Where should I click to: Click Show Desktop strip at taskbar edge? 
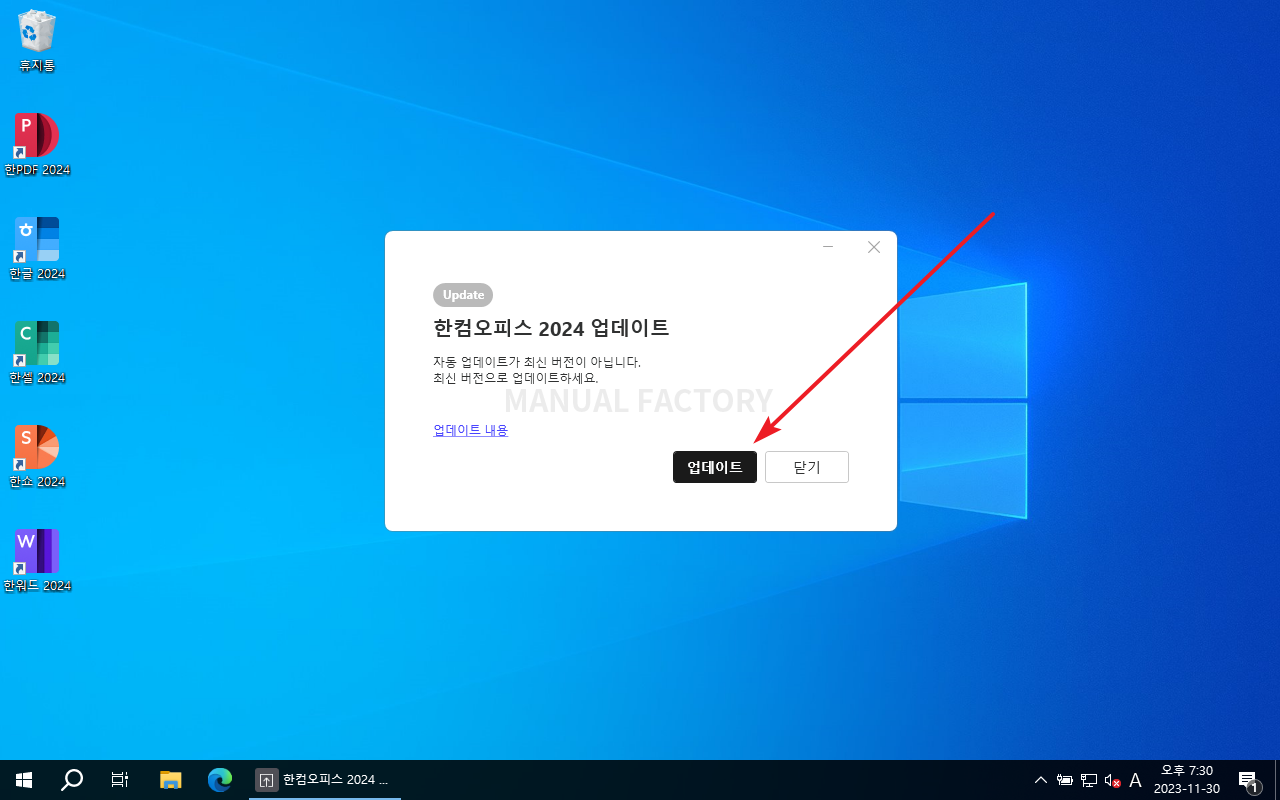pos(1277,780)
